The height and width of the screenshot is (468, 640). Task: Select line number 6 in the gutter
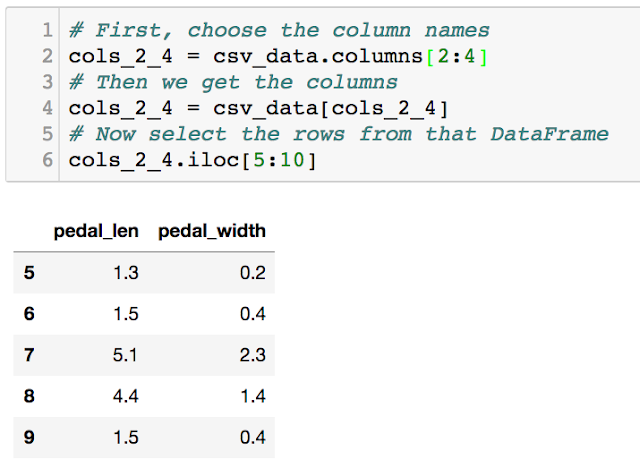coord(47,160)
